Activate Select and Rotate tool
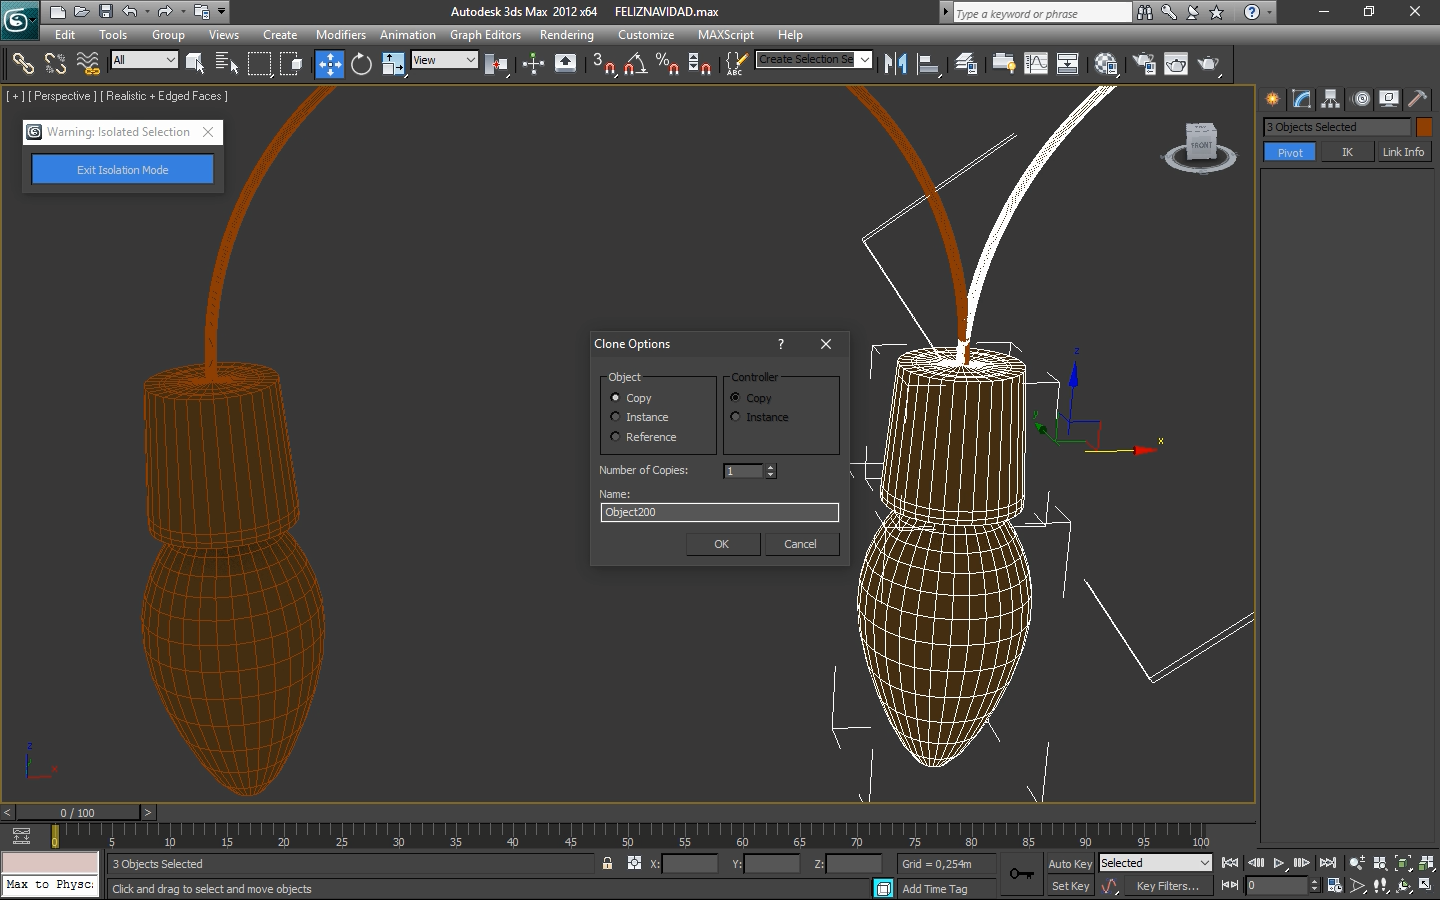The width and height of the screenshot is (1440, 900). (361, 64)
